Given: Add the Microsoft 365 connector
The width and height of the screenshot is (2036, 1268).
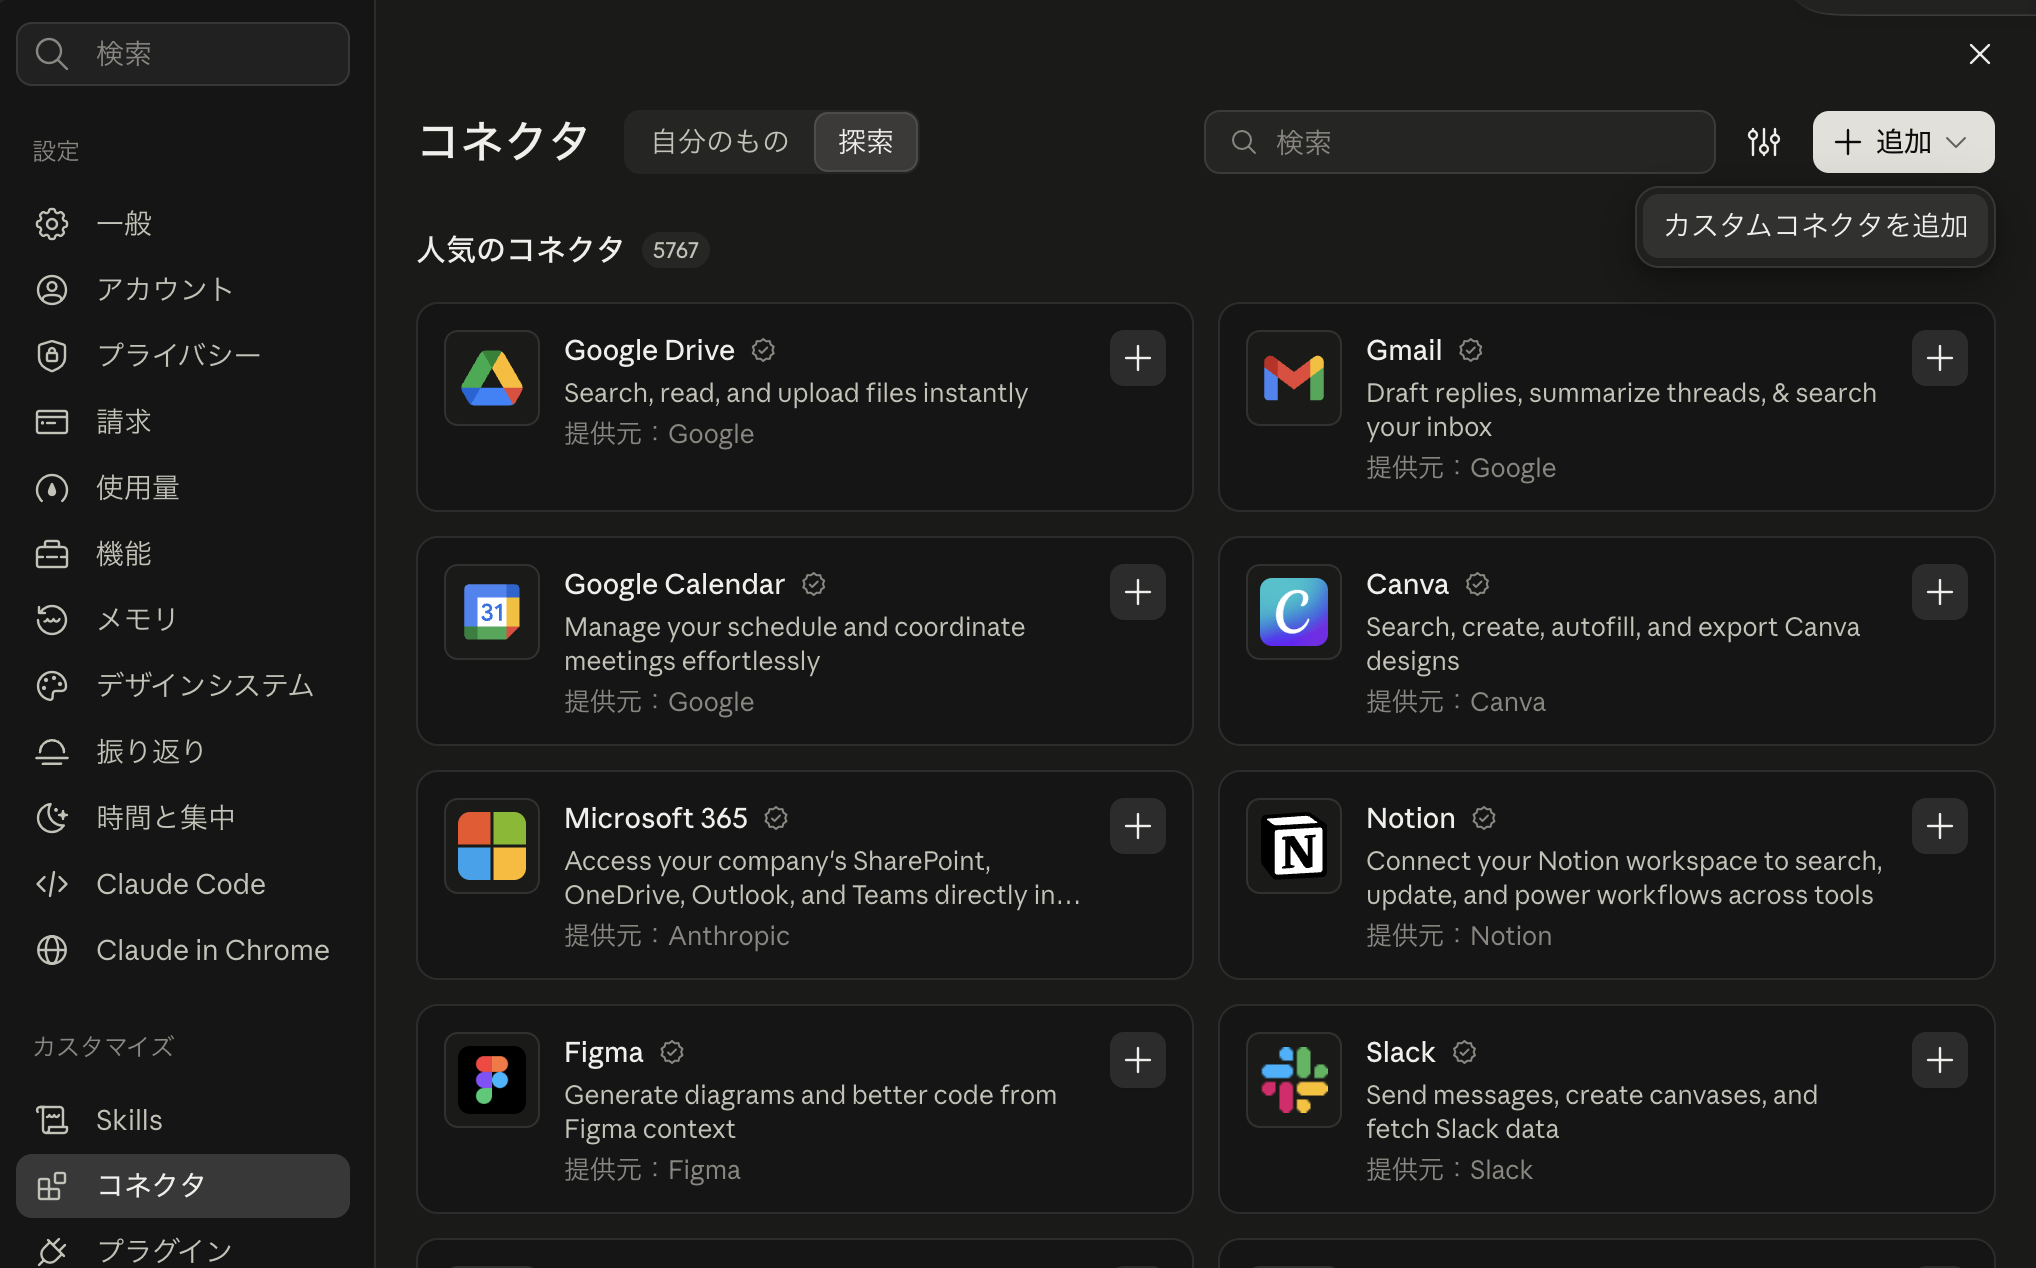Looking at the screenshot, I should tap(1137, 826).
